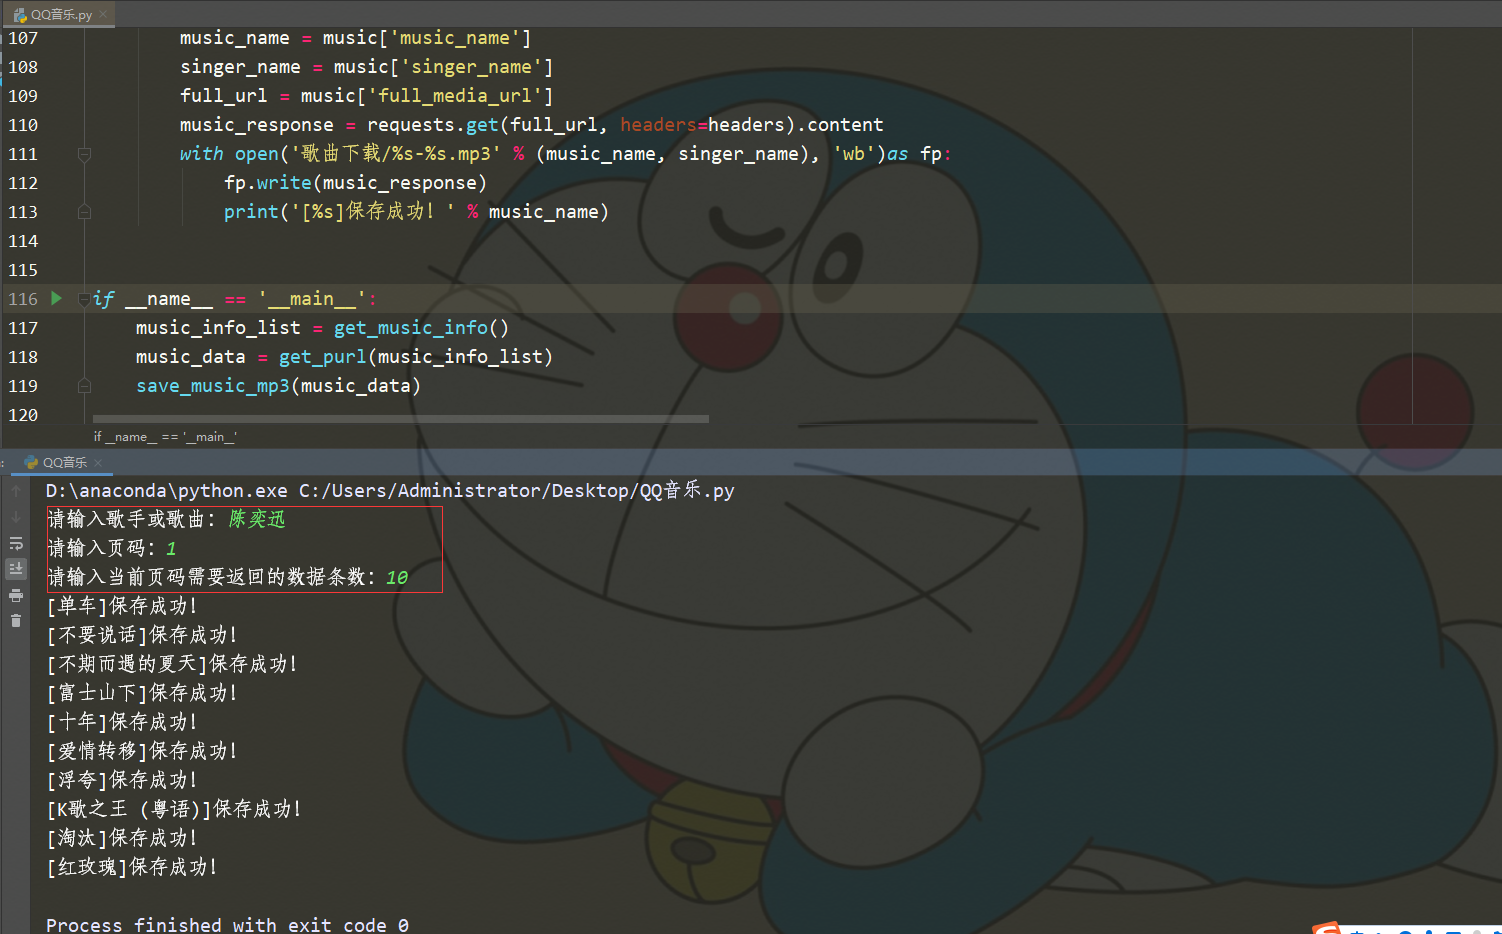Viewport: 1502px width, 934px height.
Task: Print the console output with printer icon
Action: [16, 595]
